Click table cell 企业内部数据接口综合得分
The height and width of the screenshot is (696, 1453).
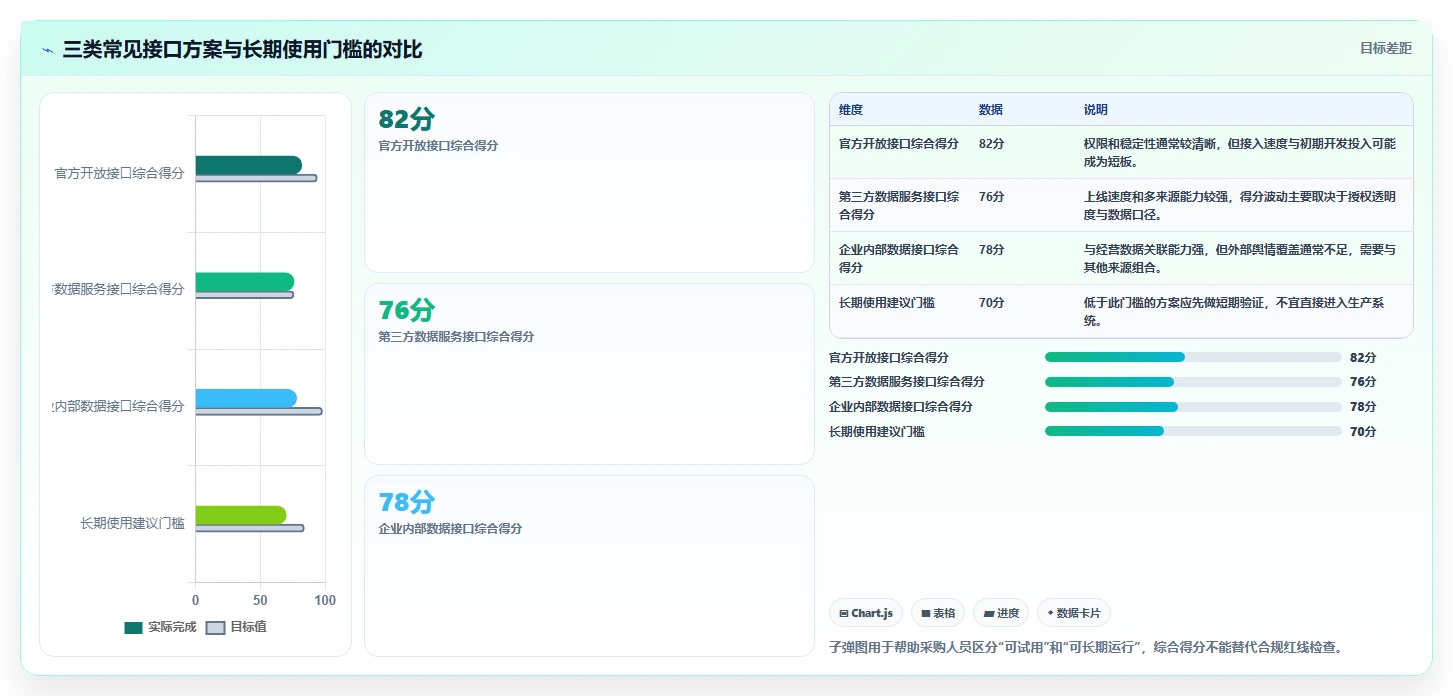(x=899, y=258)
